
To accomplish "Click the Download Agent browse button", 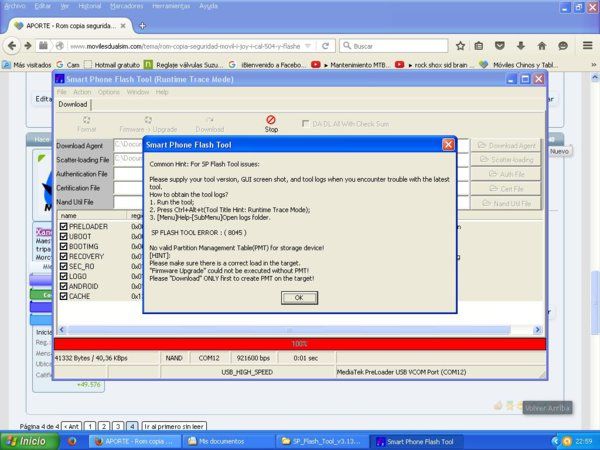I will 506,145.
